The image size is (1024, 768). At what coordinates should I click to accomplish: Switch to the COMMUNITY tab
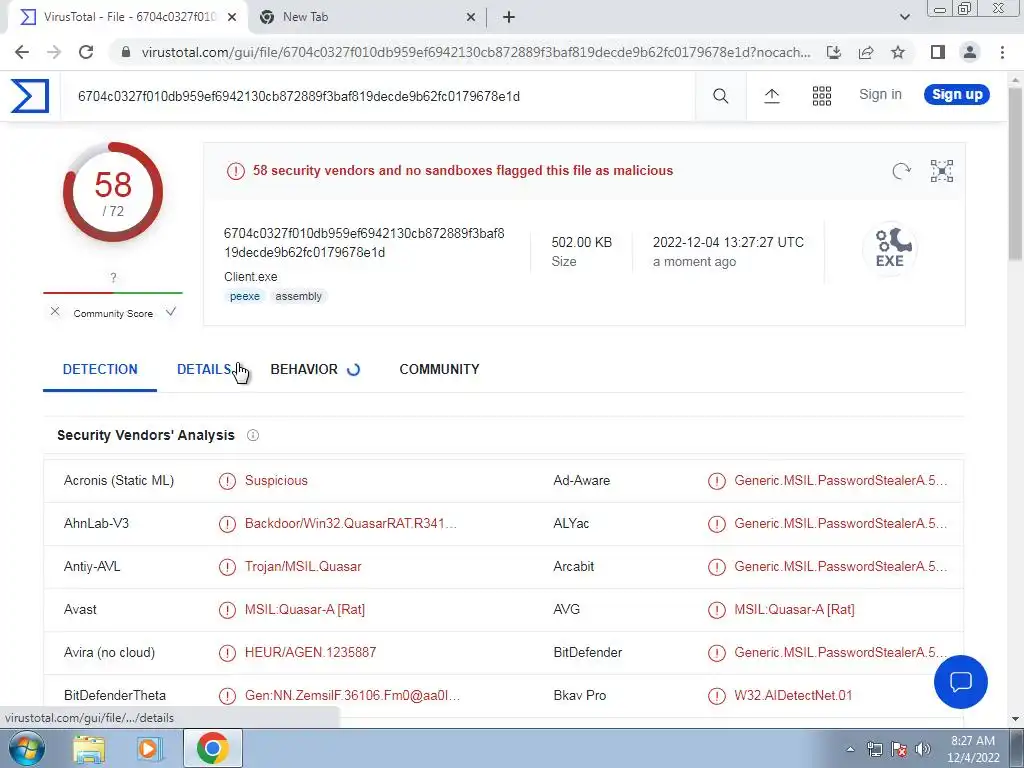[440, 370]
